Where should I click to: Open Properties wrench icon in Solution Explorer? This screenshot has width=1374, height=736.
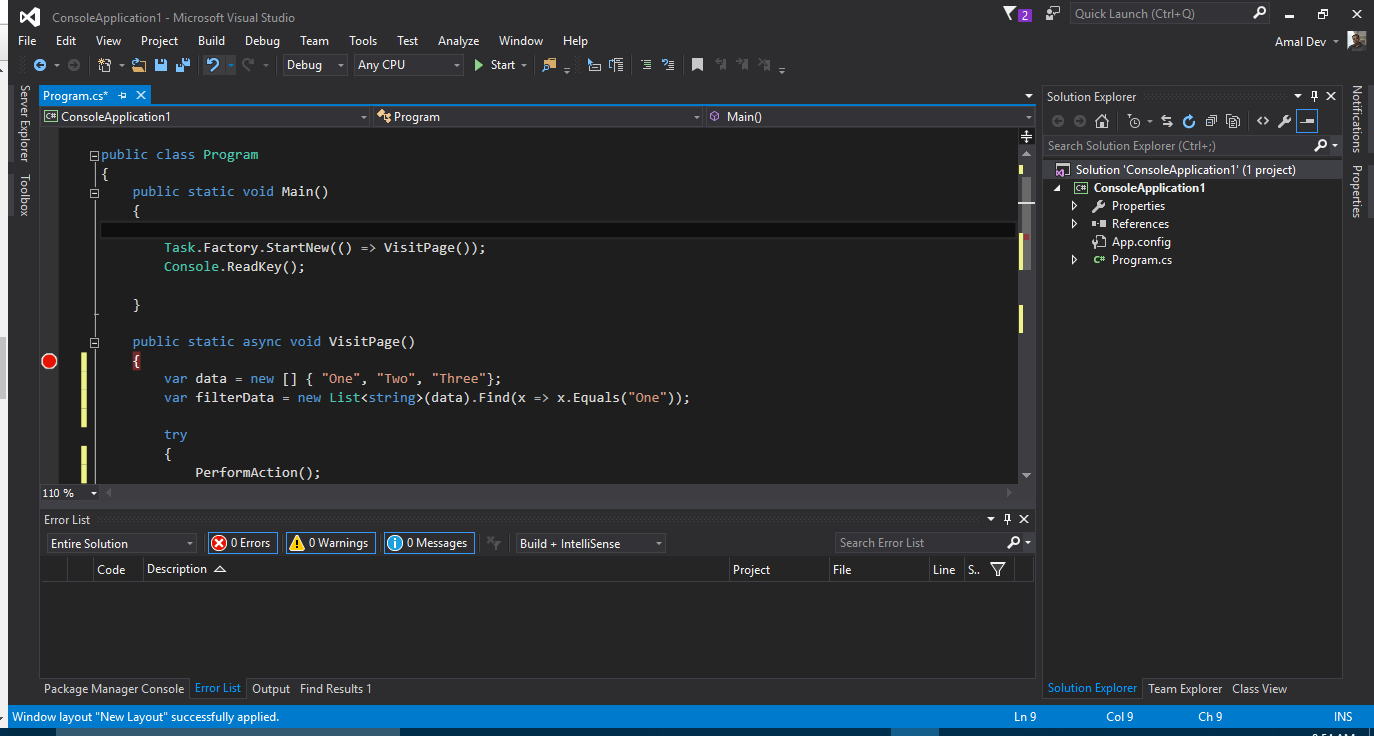tap(1284, 121)
